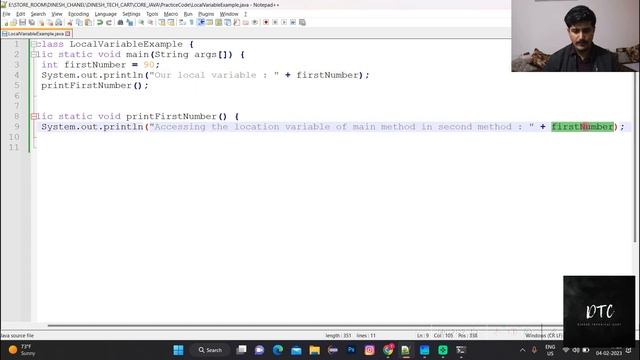The width and height of the screenshot is (640, 360).
Task: Open the Language menu
Action: 106,14
